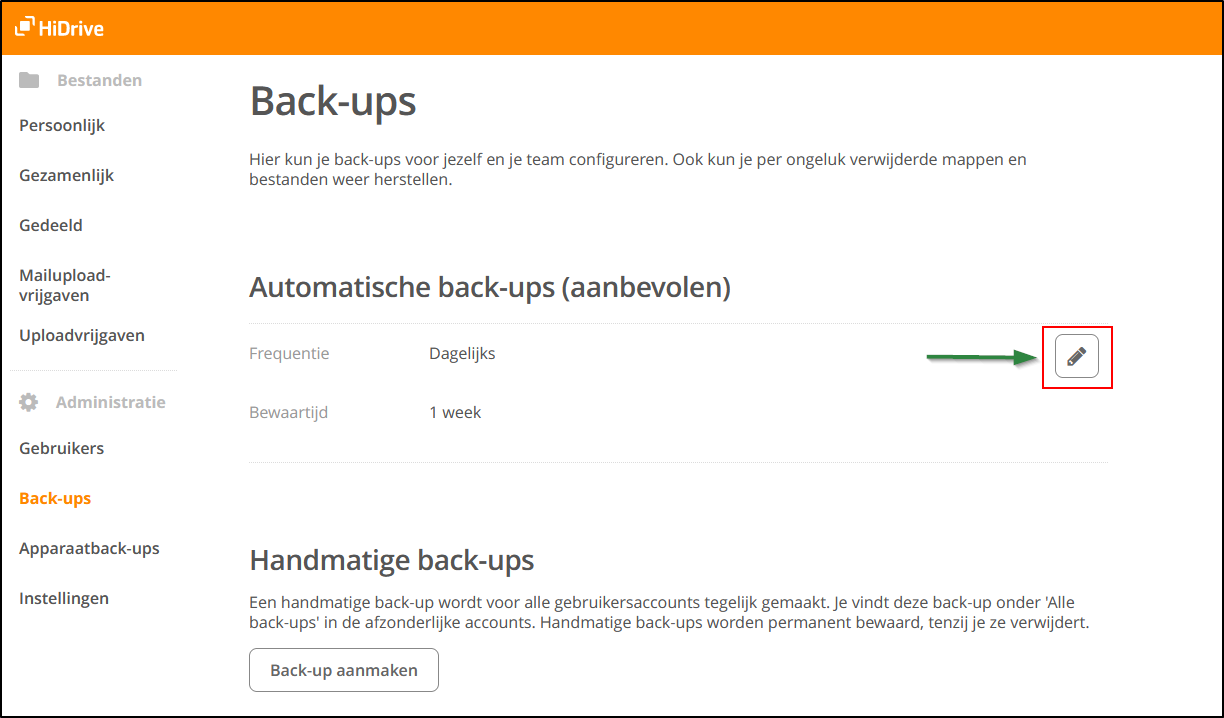The width and height of the screenshot is (1224, 718).
Task: Click the gear icon next to Administratie
Action: 28,401
